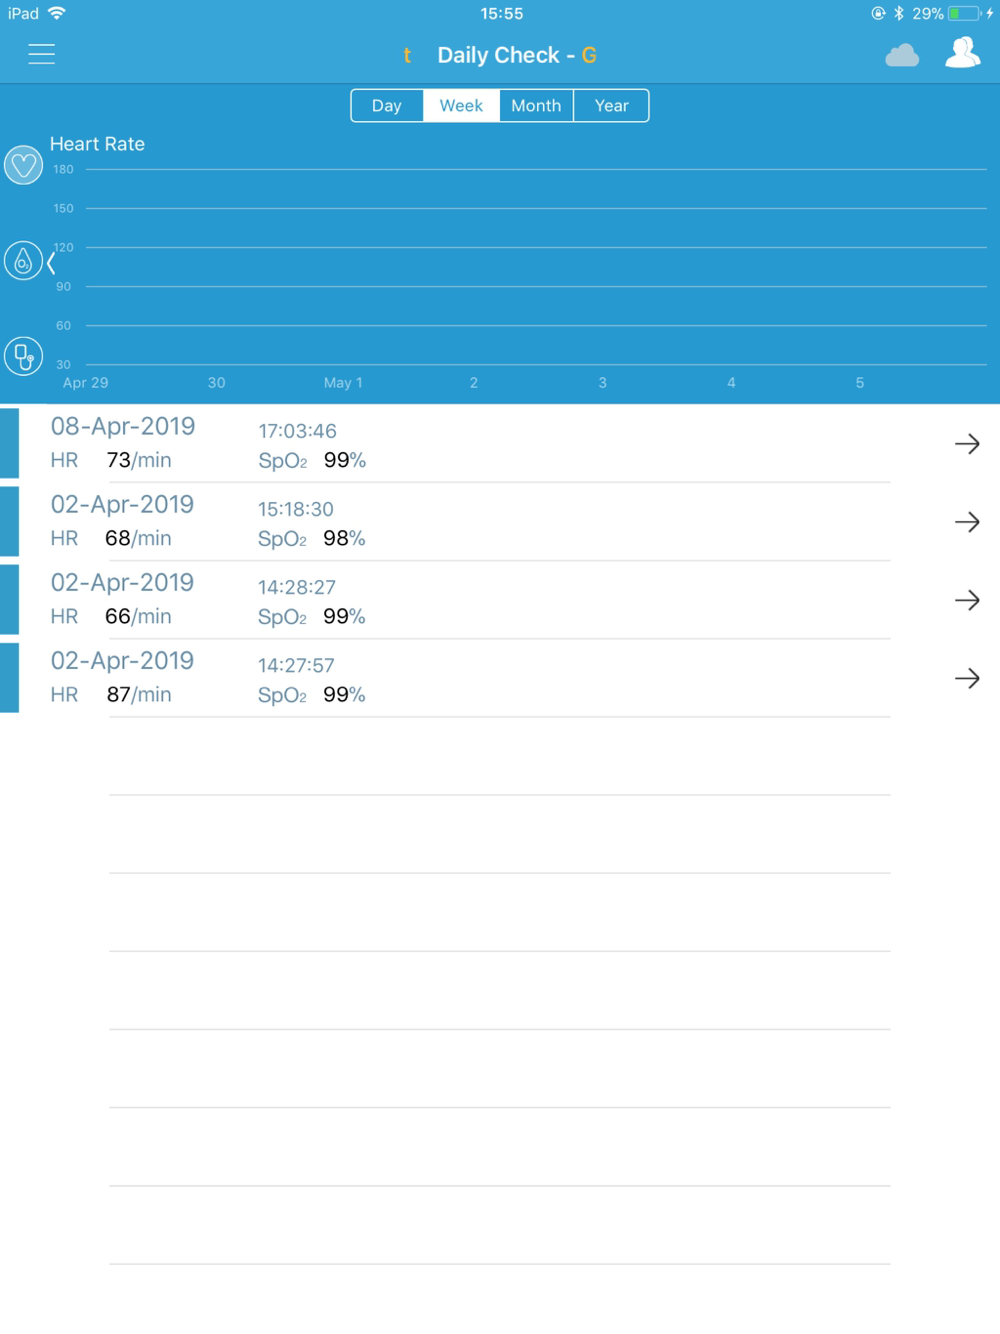Viewport: 1000px width, 1334px height.
Task: Tap the time 14:28:27
Action: tap(297, 587)
